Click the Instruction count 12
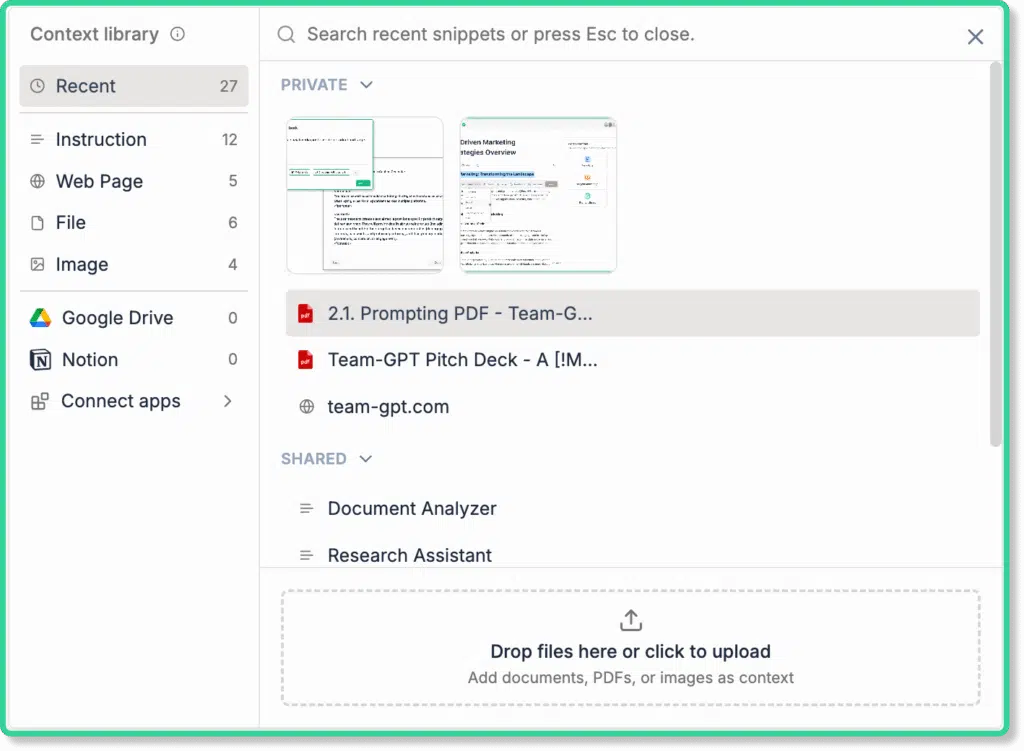Image resolution: width=1024 pixels, height=751 pixels. (229, 140)
